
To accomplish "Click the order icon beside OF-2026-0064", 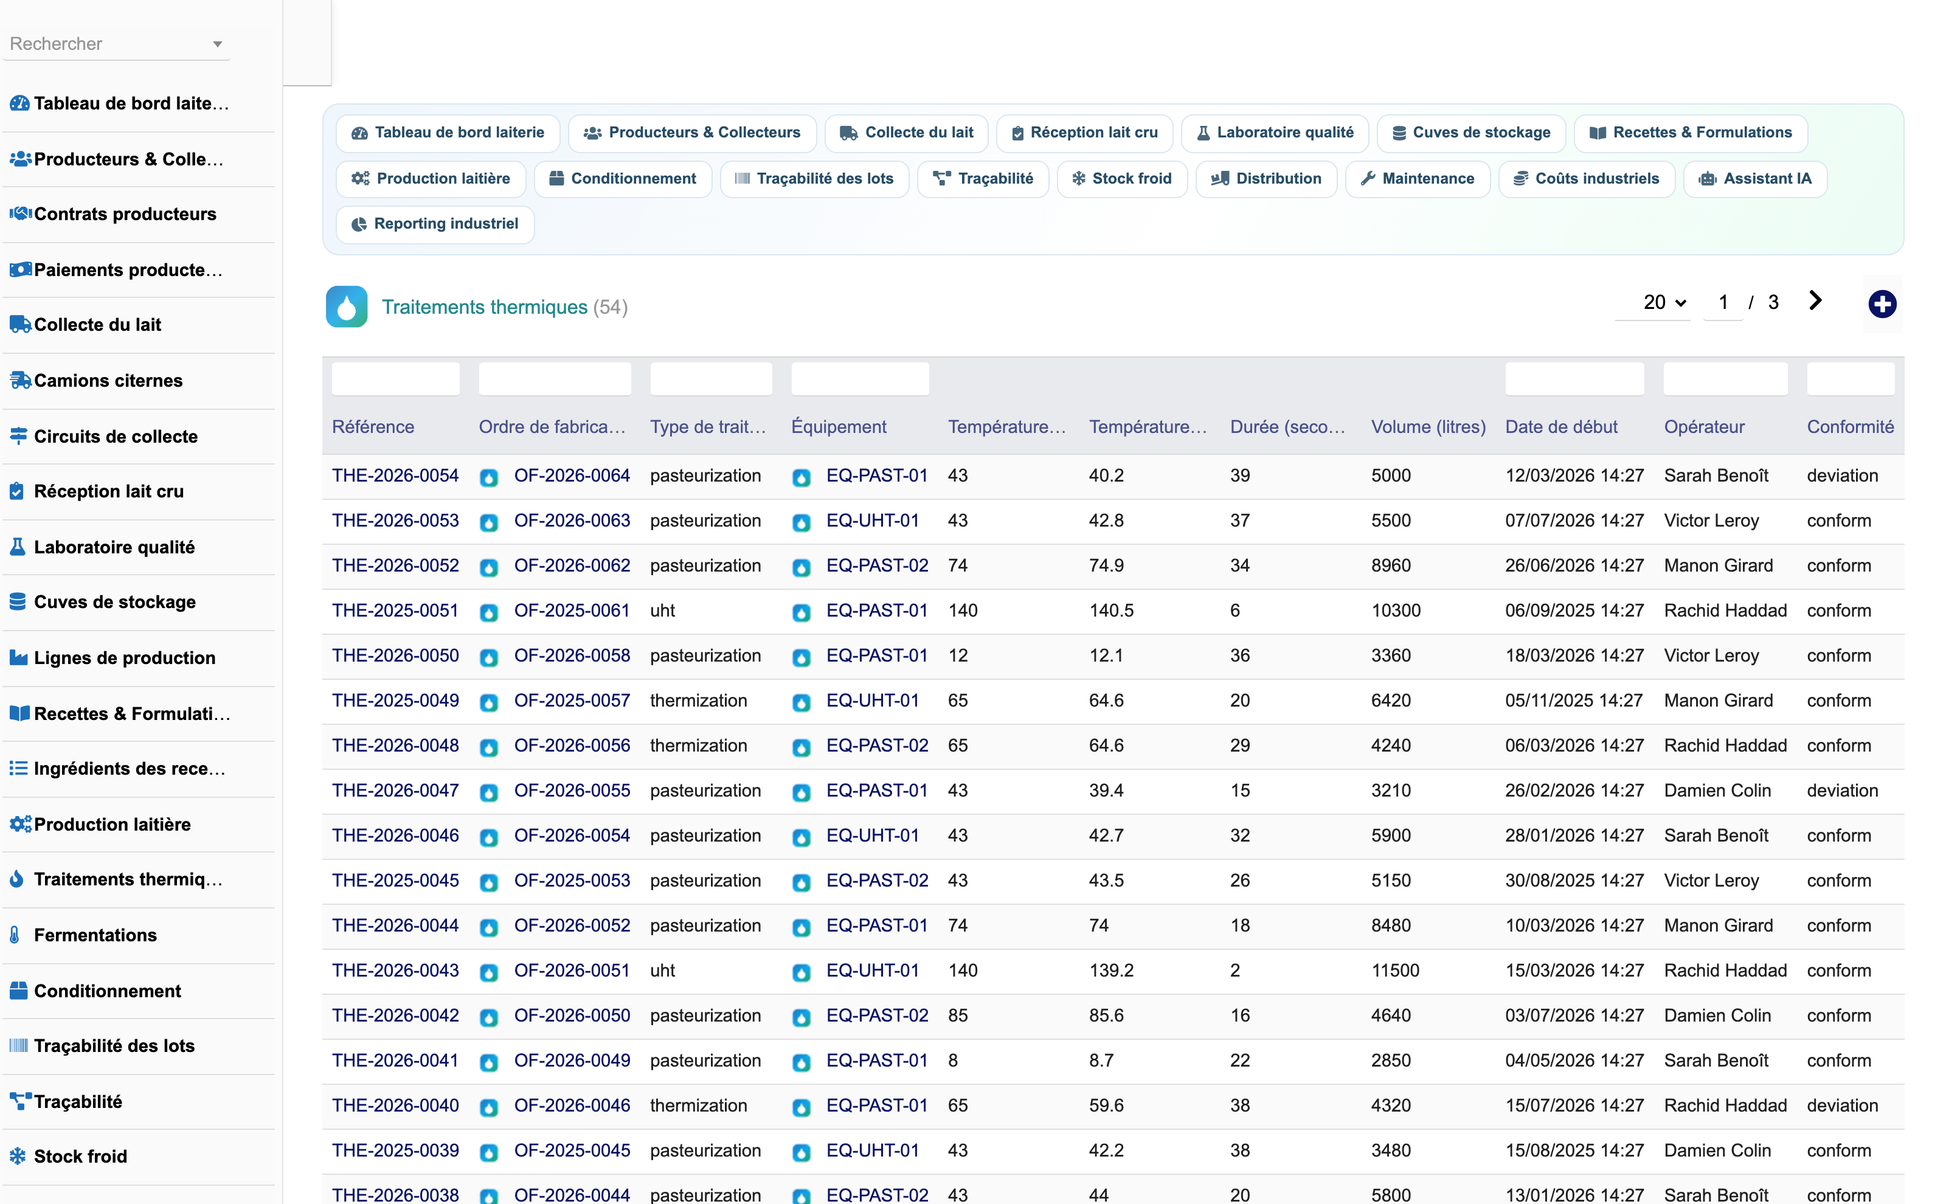I will (x=489, y=477).
